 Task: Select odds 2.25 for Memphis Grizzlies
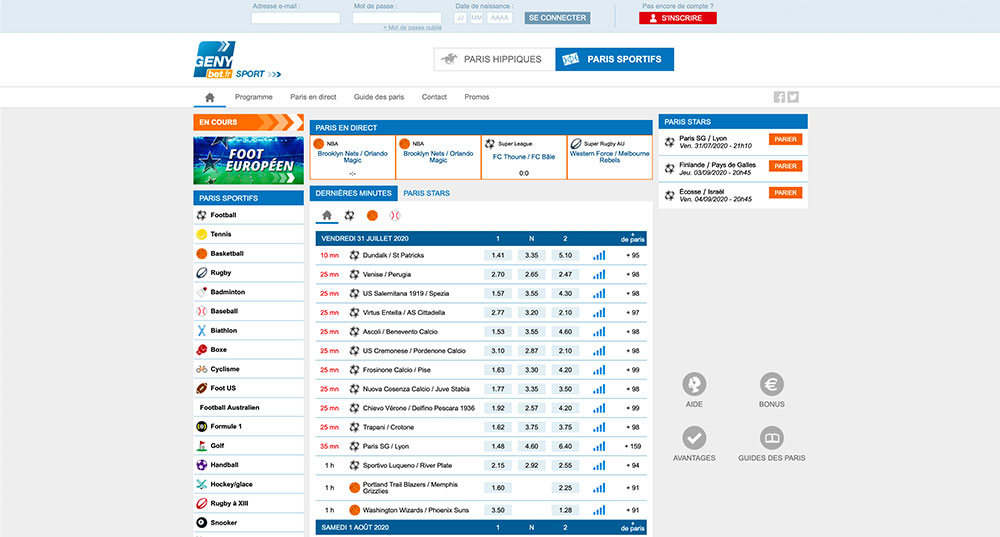[565, 488]
